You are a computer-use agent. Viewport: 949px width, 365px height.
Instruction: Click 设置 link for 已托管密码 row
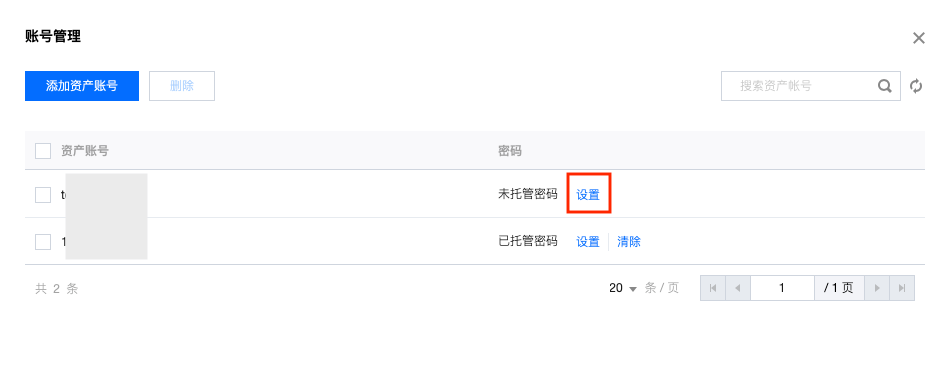click(x=588, y=242)
